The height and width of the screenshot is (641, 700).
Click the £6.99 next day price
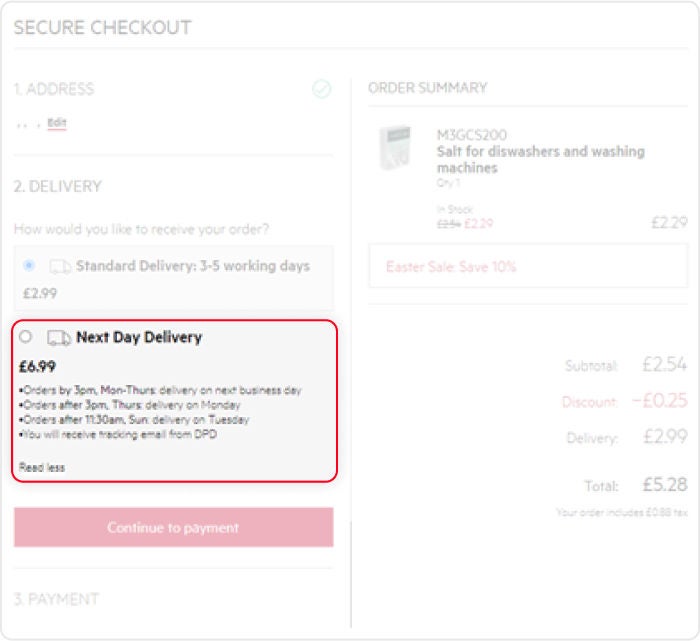pos(37,367)
